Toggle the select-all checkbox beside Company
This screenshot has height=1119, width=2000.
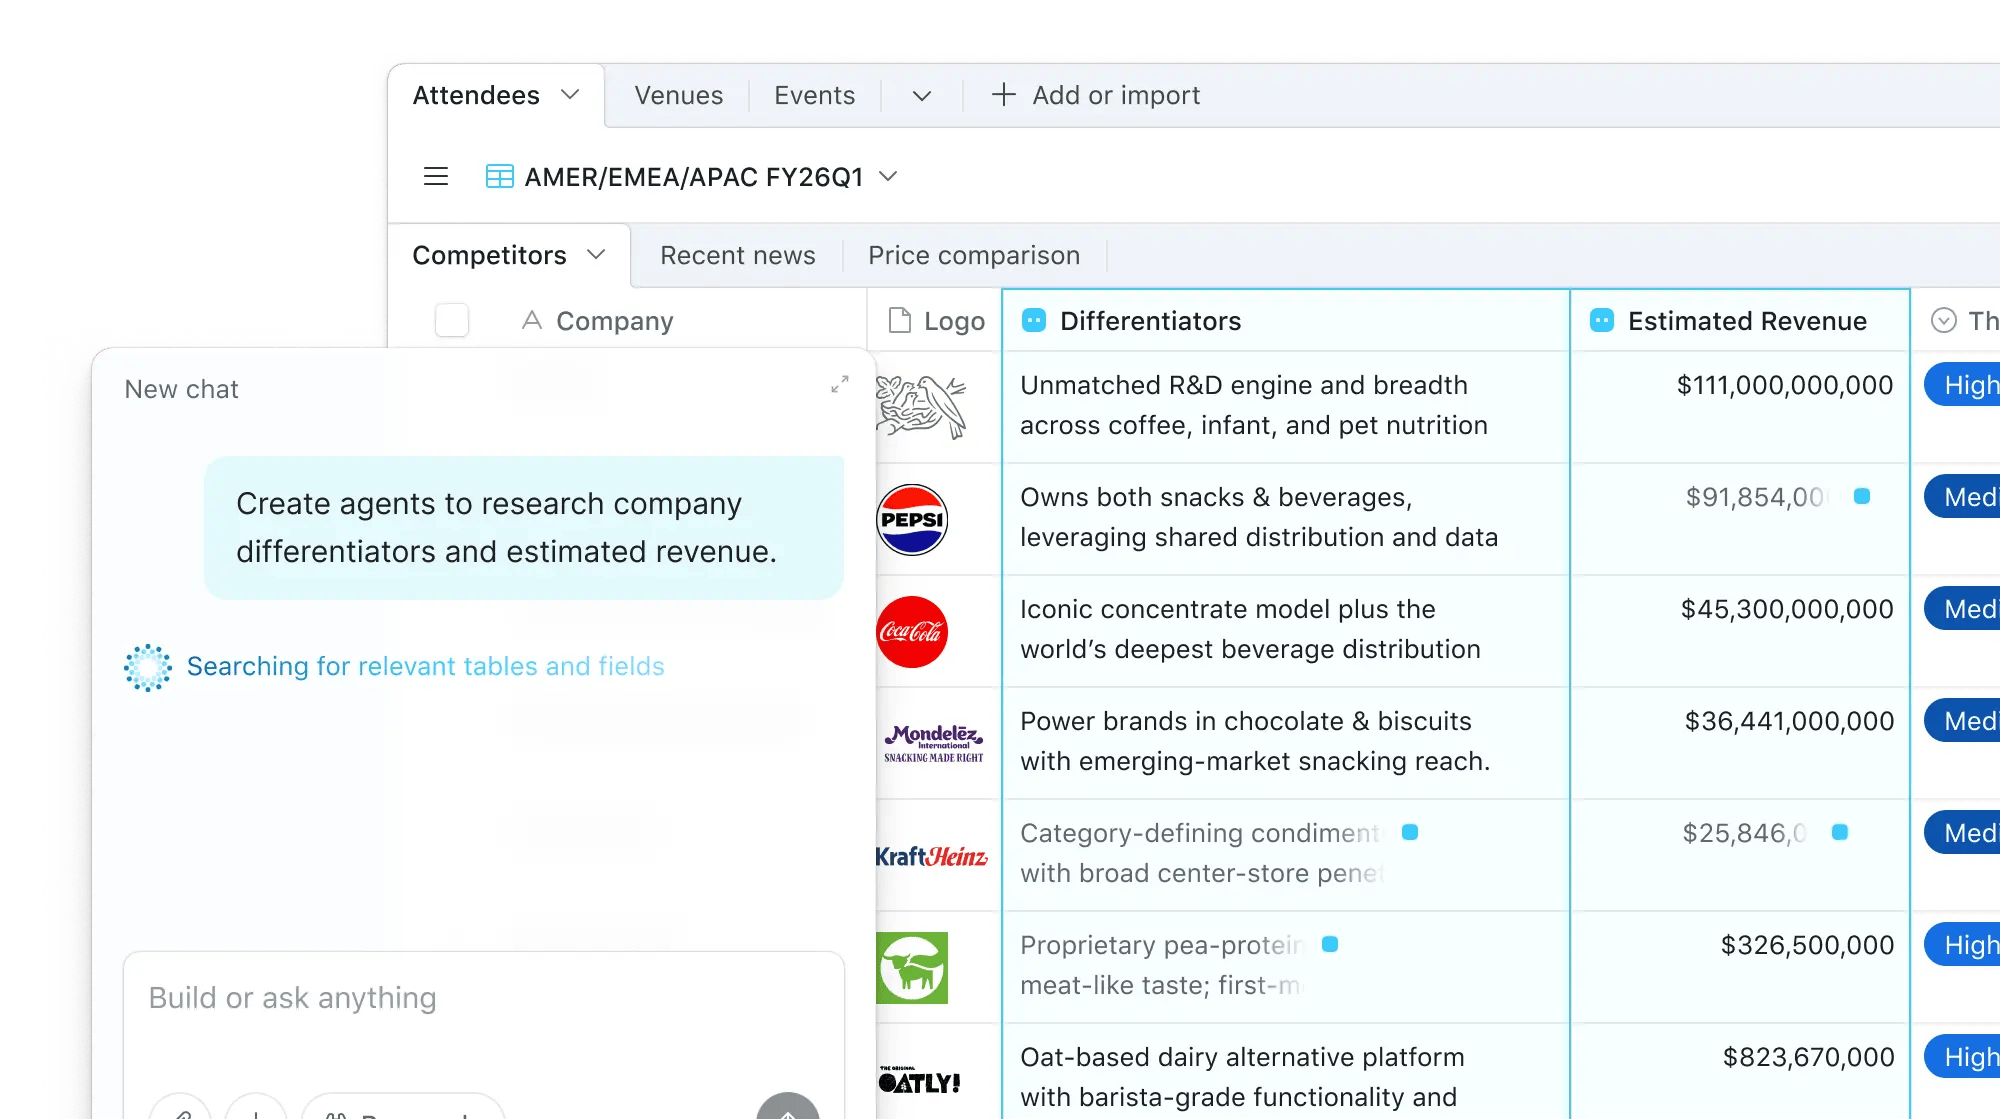click(452, 320)
